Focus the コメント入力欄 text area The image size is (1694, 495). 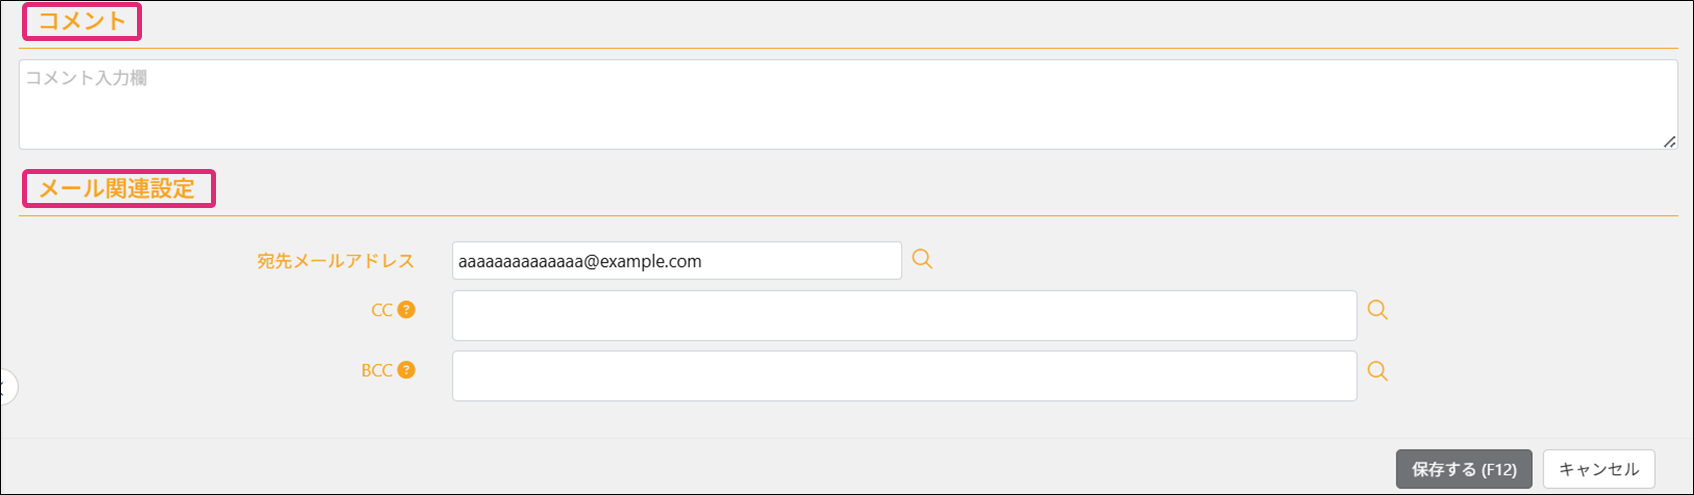point(847,105)
